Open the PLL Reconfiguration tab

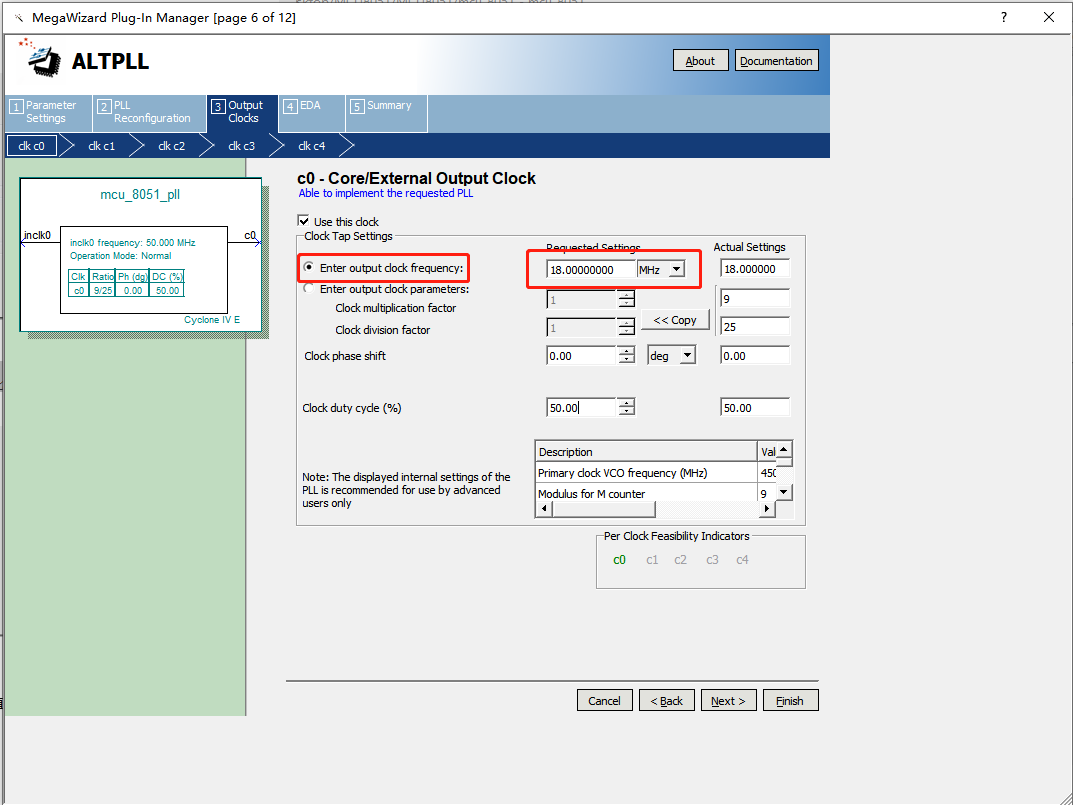point(149,112)
